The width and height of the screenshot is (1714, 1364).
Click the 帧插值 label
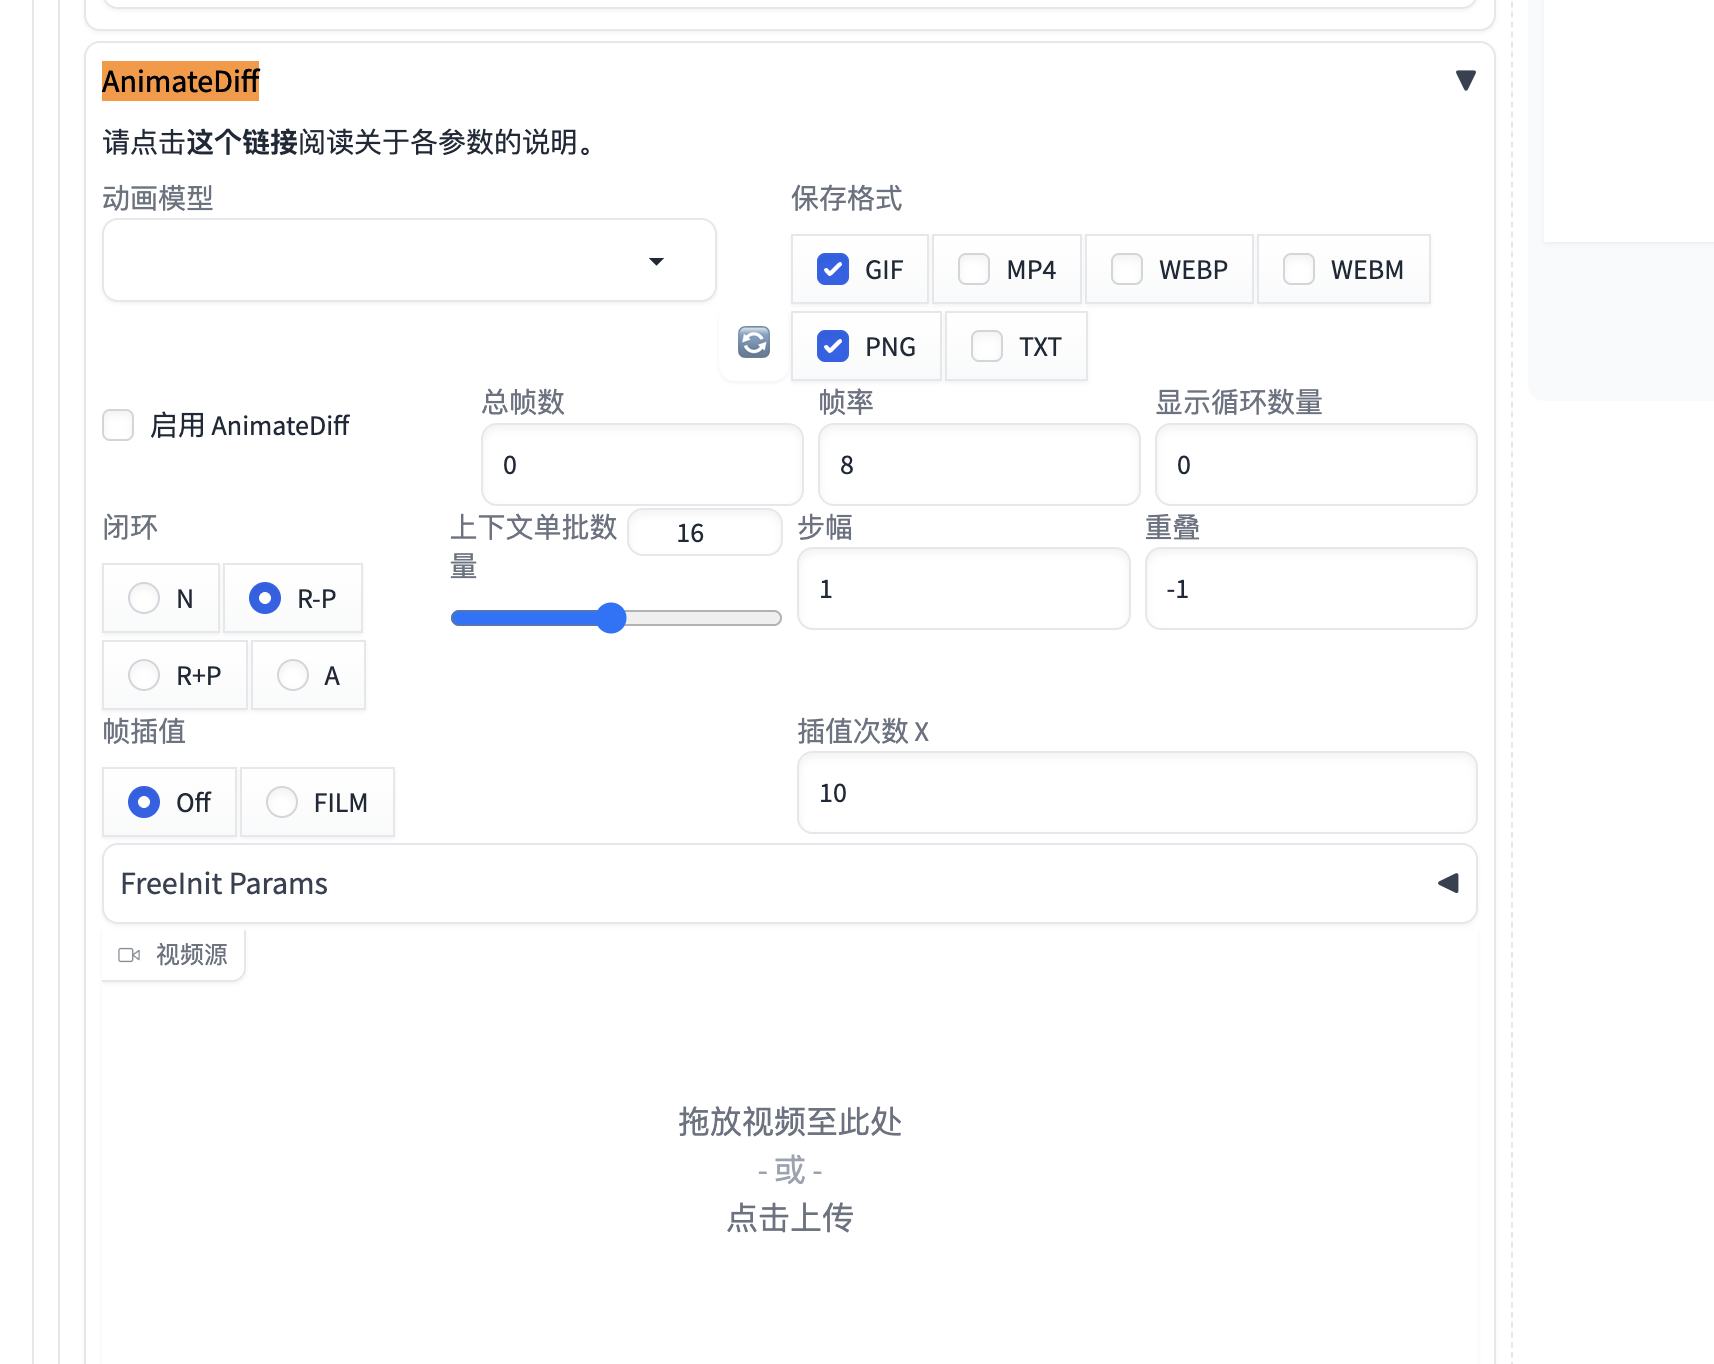tap(144, 731)
